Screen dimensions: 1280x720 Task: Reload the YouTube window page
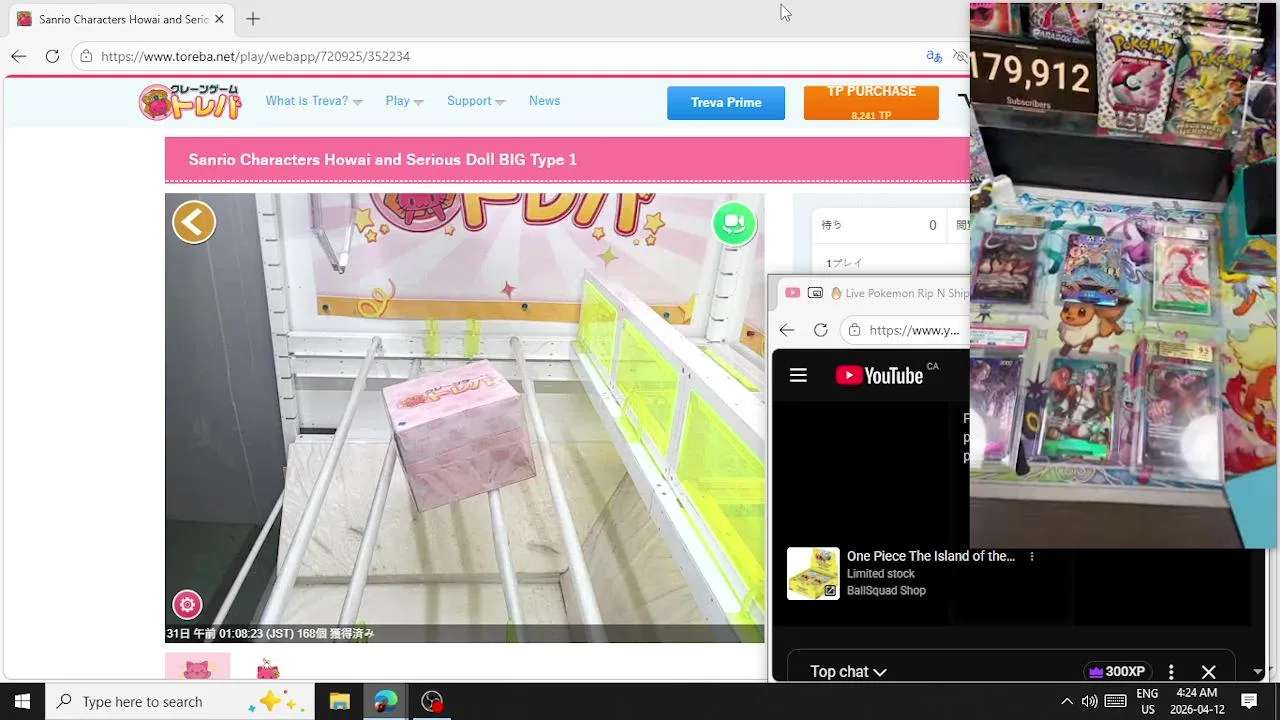[820, 330]
